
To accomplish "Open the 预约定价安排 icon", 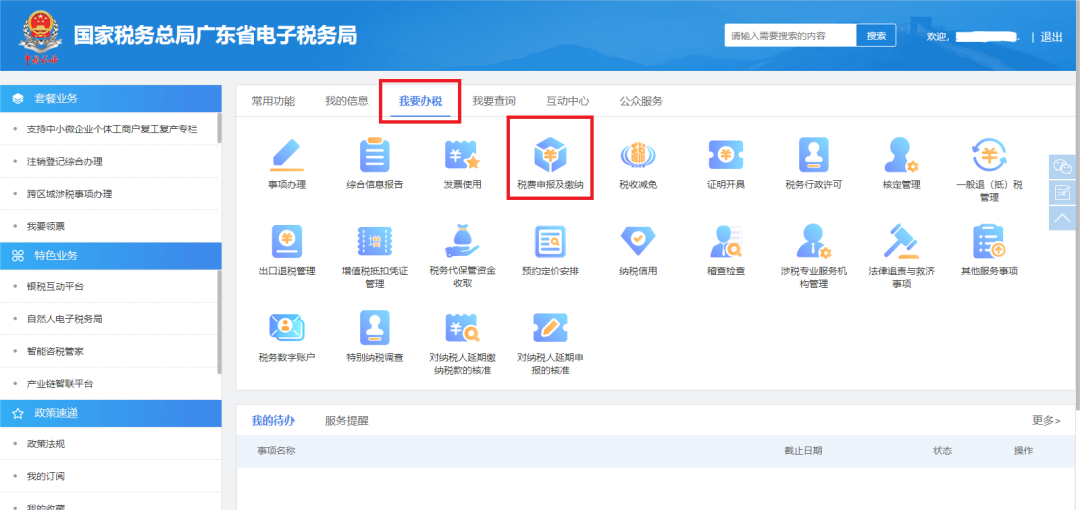I will 550,241.
